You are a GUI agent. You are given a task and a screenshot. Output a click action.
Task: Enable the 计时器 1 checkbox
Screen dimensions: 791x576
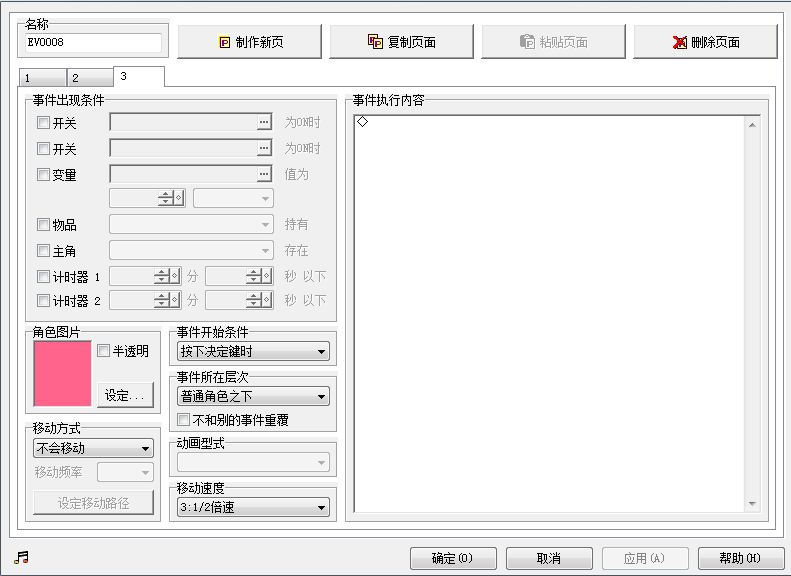pyautogui.click(x=43, y=276)
